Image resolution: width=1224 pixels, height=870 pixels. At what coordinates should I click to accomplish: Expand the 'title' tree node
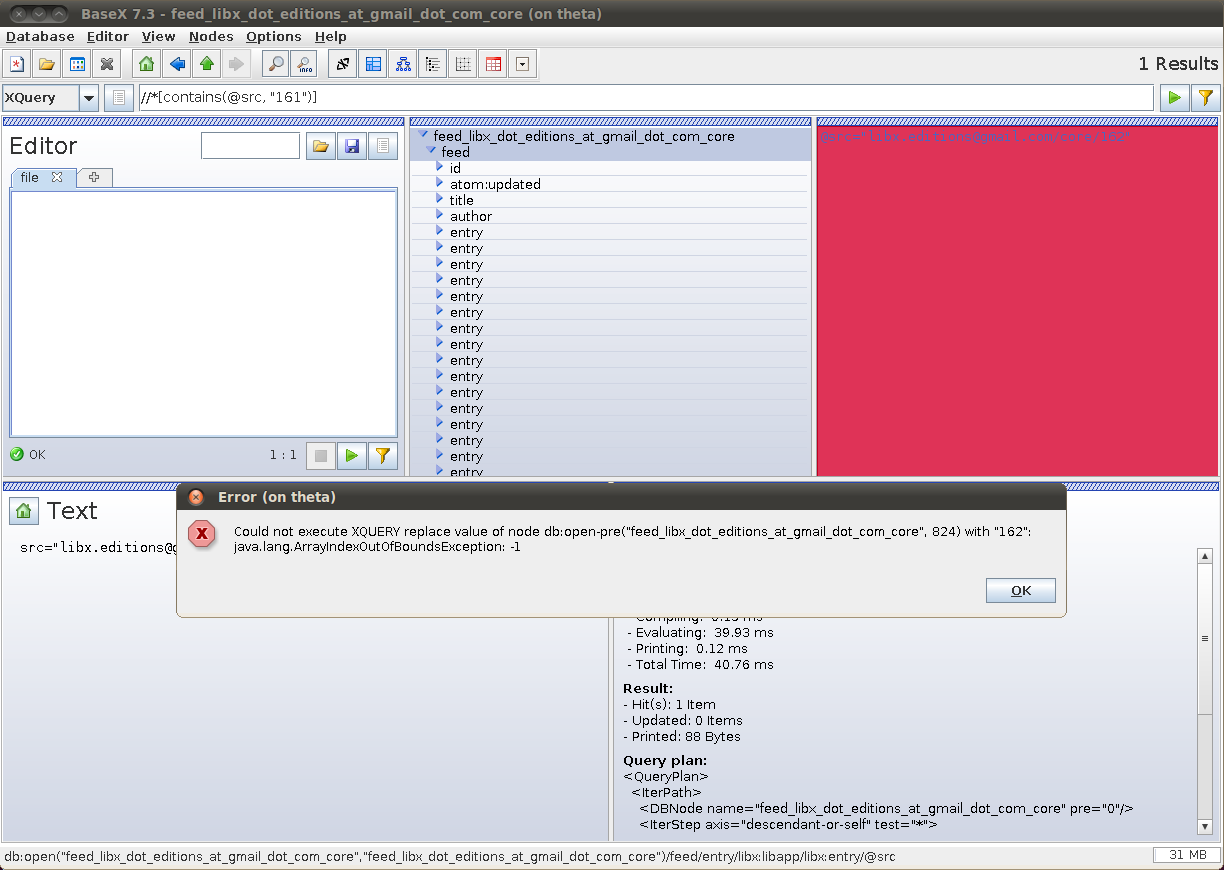click(x=440, y=200)
